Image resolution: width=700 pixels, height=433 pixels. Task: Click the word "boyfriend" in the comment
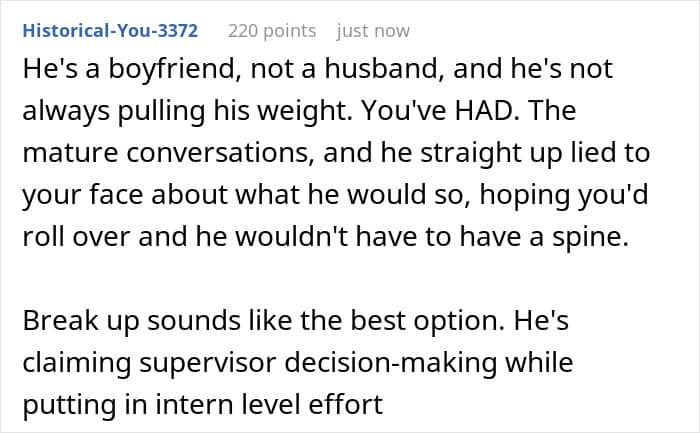142,69
